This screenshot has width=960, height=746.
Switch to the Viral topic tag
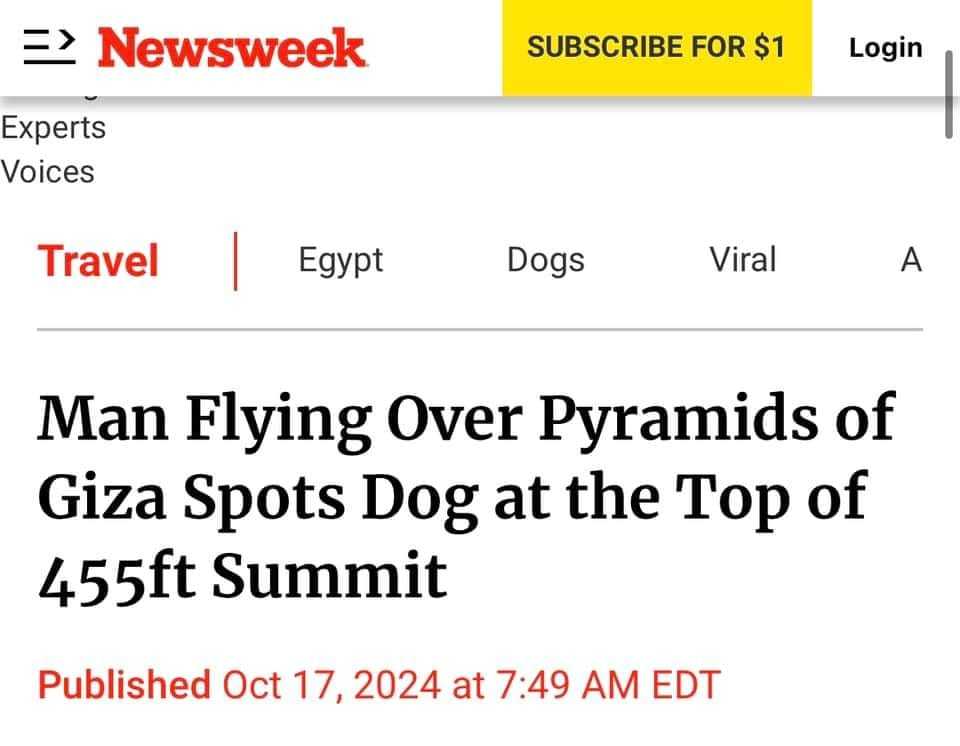click(x=742, y=260)
